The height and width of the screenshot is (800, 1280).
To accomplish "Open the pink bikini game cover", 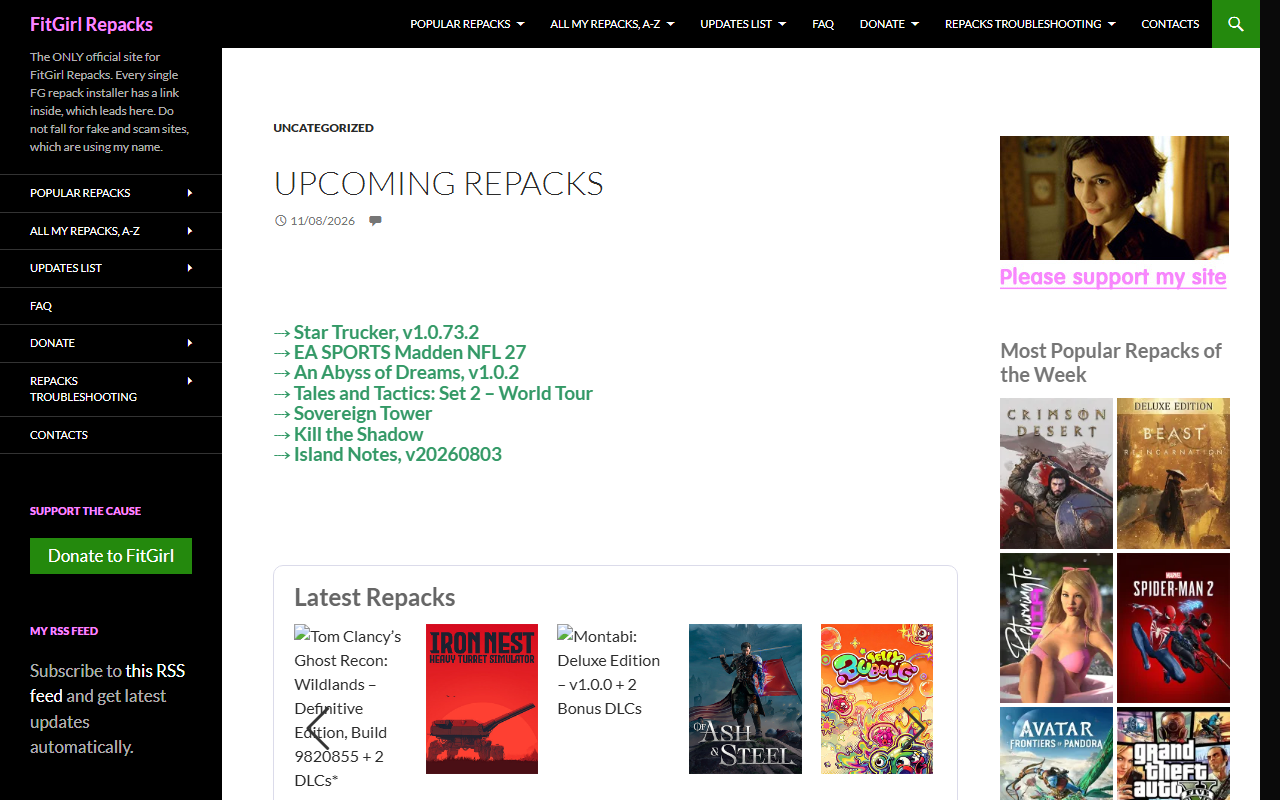I will [x=1056, y=628].
